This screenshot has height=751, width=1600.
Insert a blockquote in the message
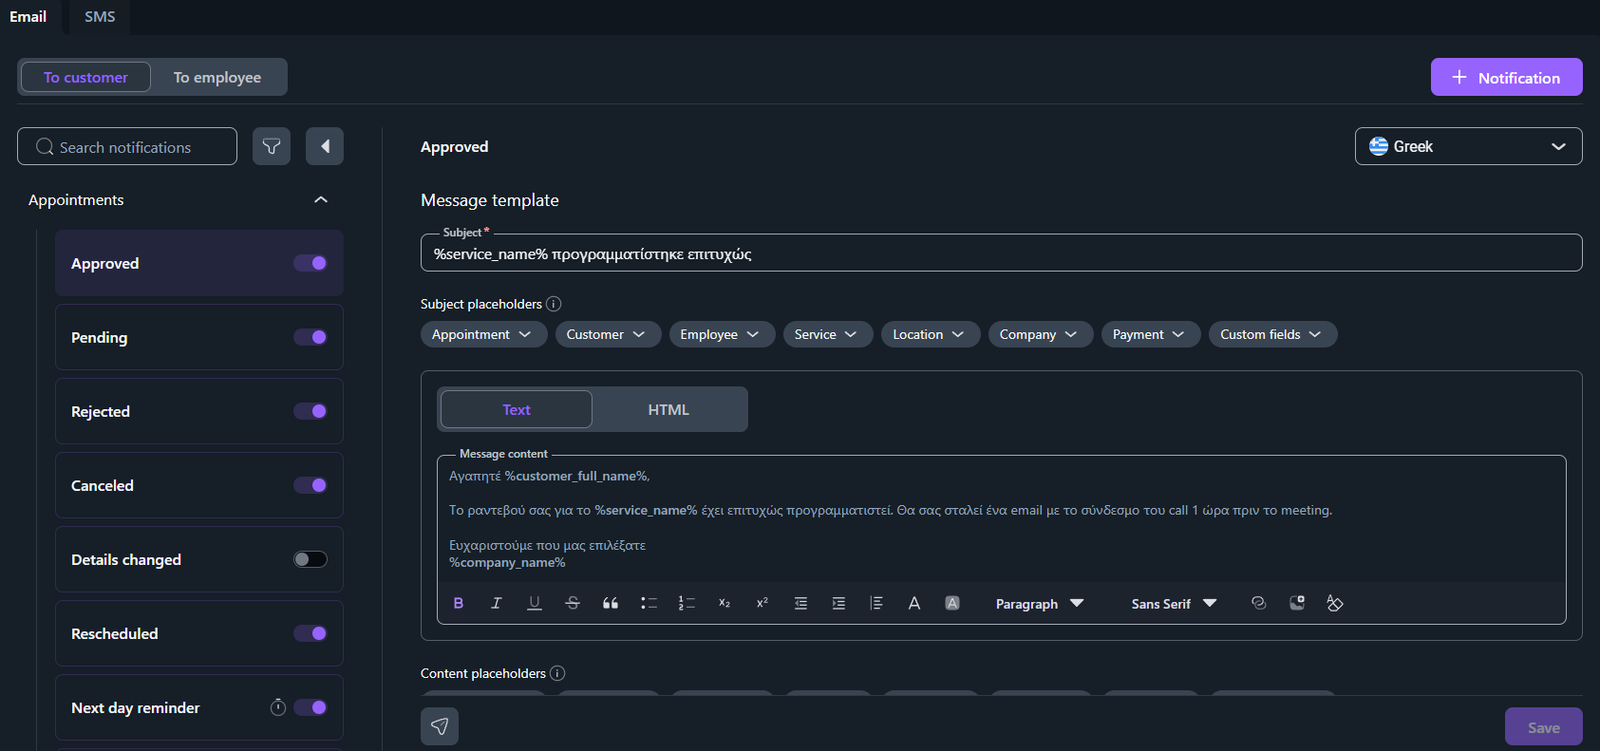tap(610, 603)
